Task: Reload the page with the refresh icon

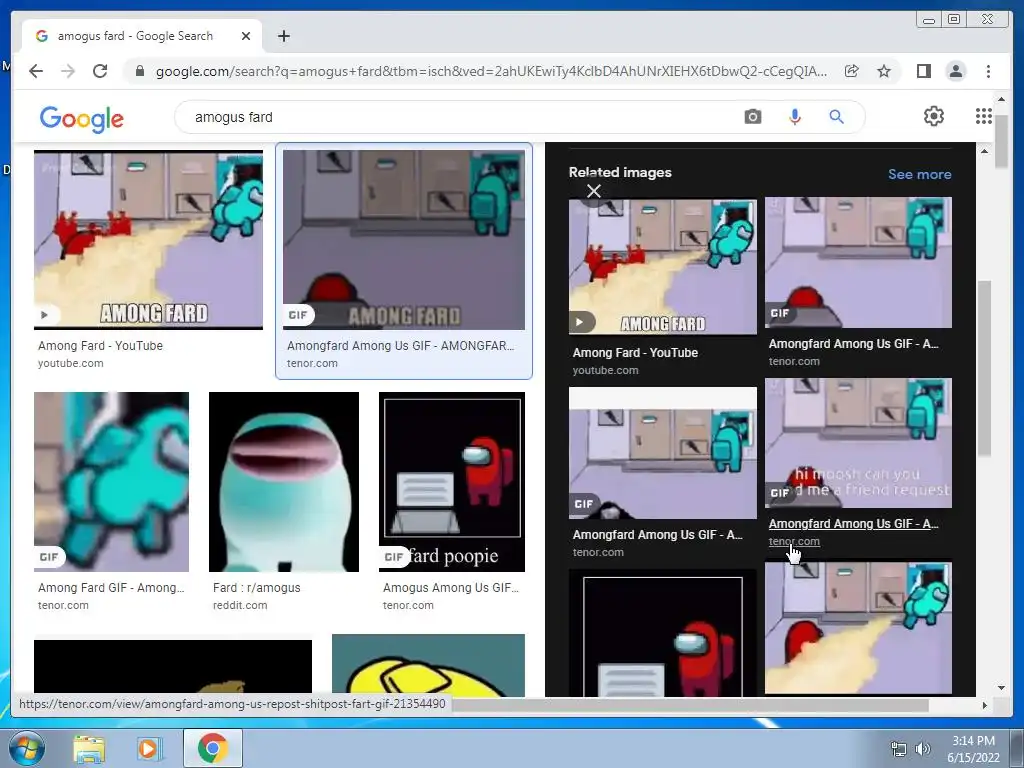Action: click(x=100, y=71)
